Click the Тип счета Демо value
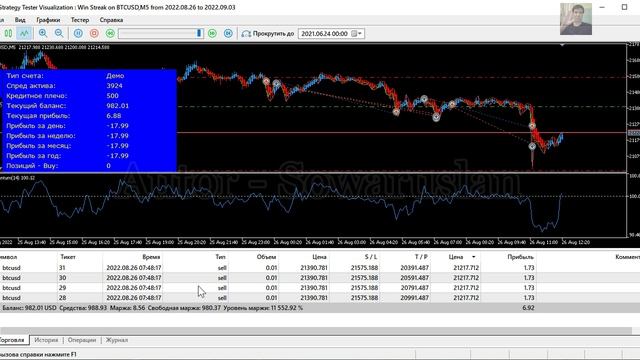Screen dimensions: 640x360 (x=115, y=76)
